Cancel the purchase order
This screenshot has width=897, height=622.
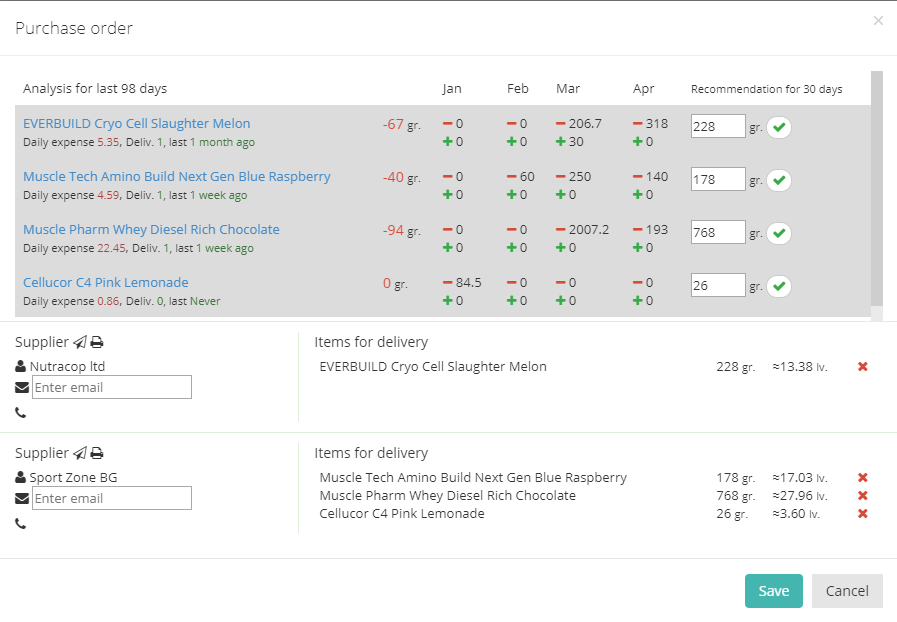click(x=847, y=591)
